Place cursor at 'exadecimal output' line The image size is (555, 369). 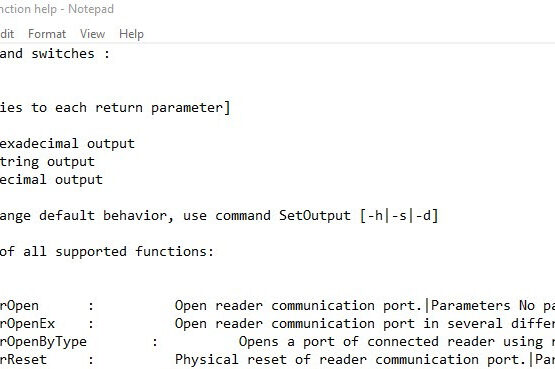tap(67, 144)
